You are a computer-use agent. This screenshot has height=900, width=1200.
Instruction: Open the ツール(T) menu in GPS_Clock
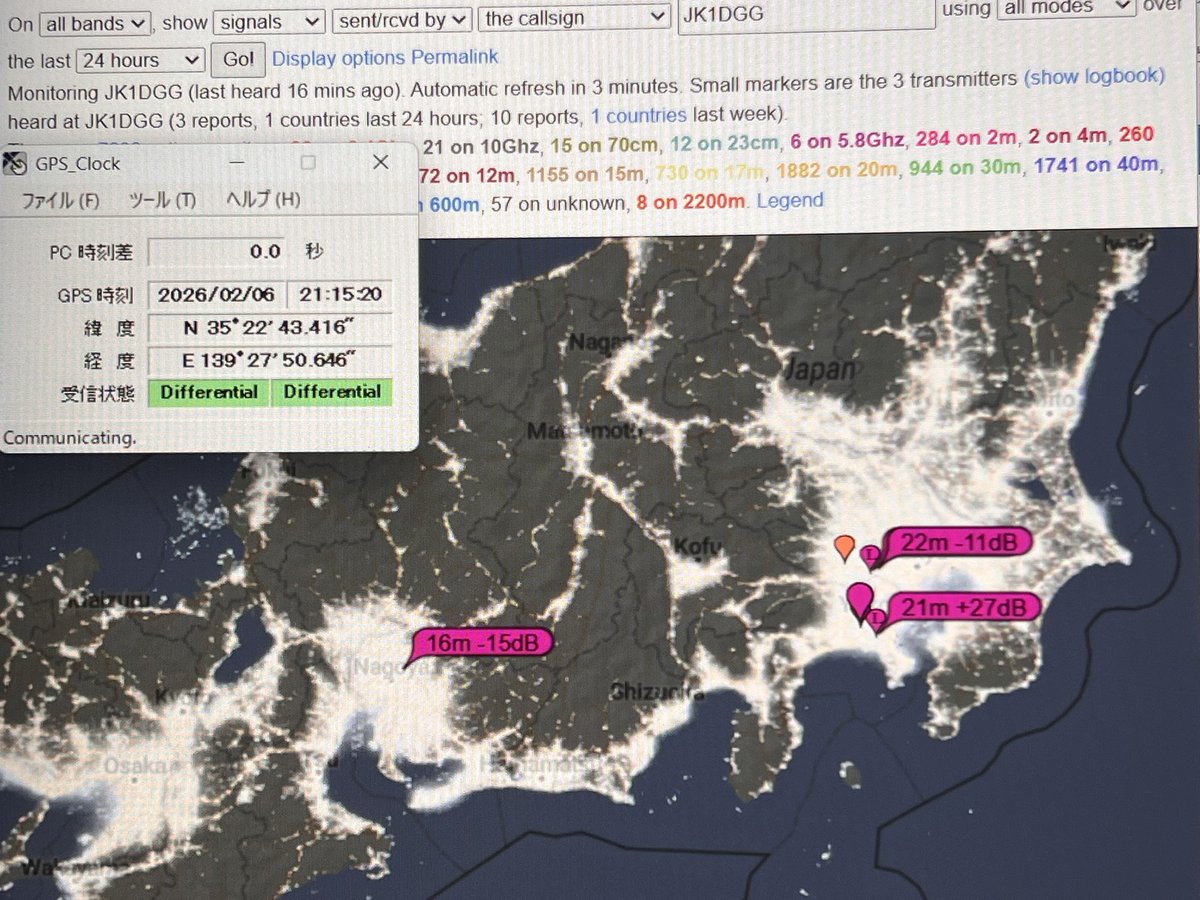(x=162, y=200)
